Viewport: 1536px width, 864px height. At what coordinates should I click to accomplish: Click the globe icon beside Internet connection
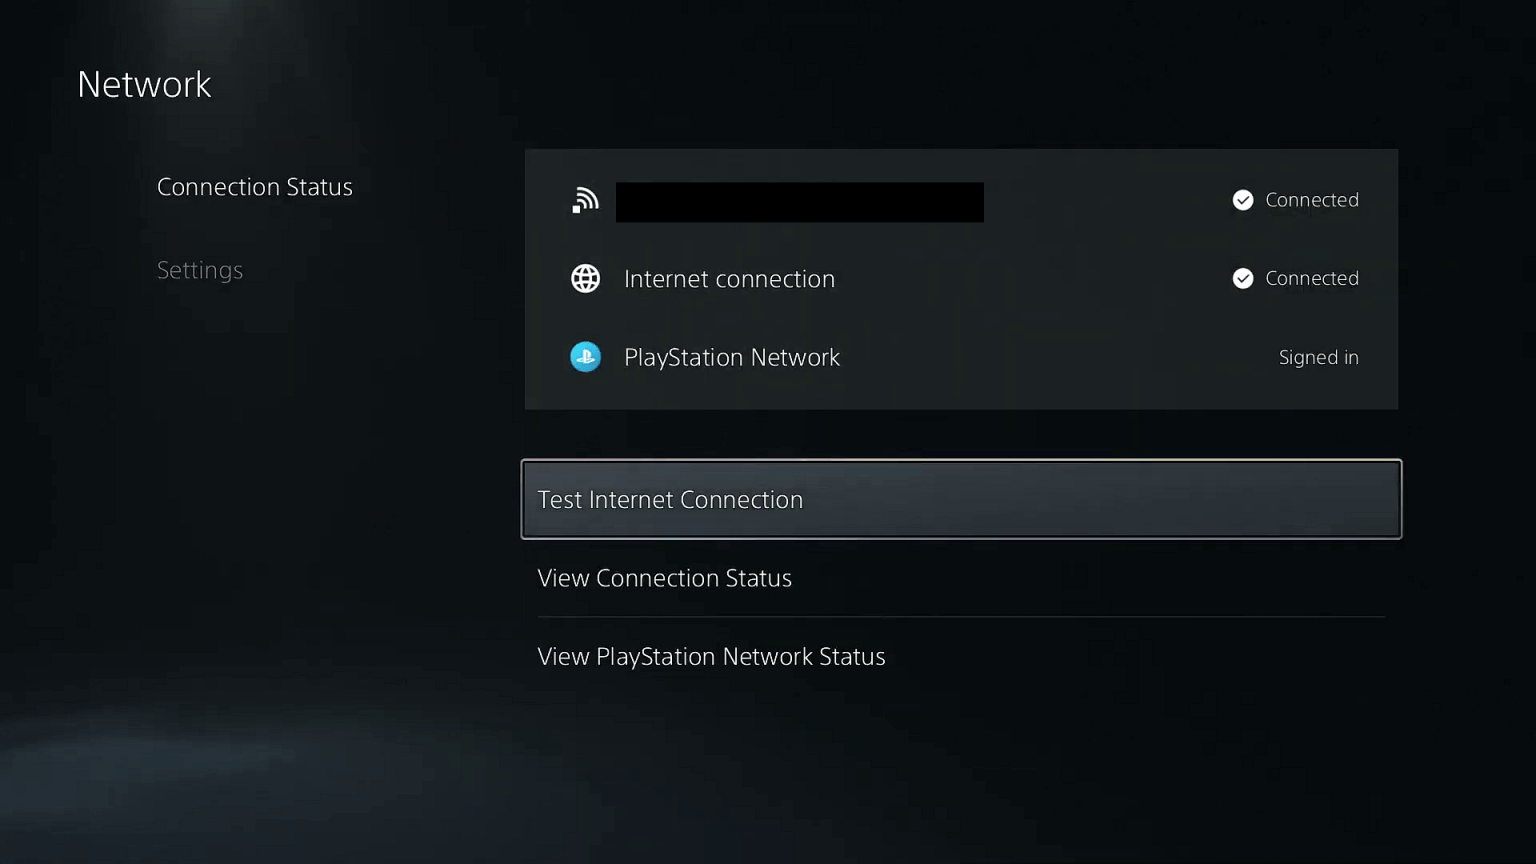585,278
